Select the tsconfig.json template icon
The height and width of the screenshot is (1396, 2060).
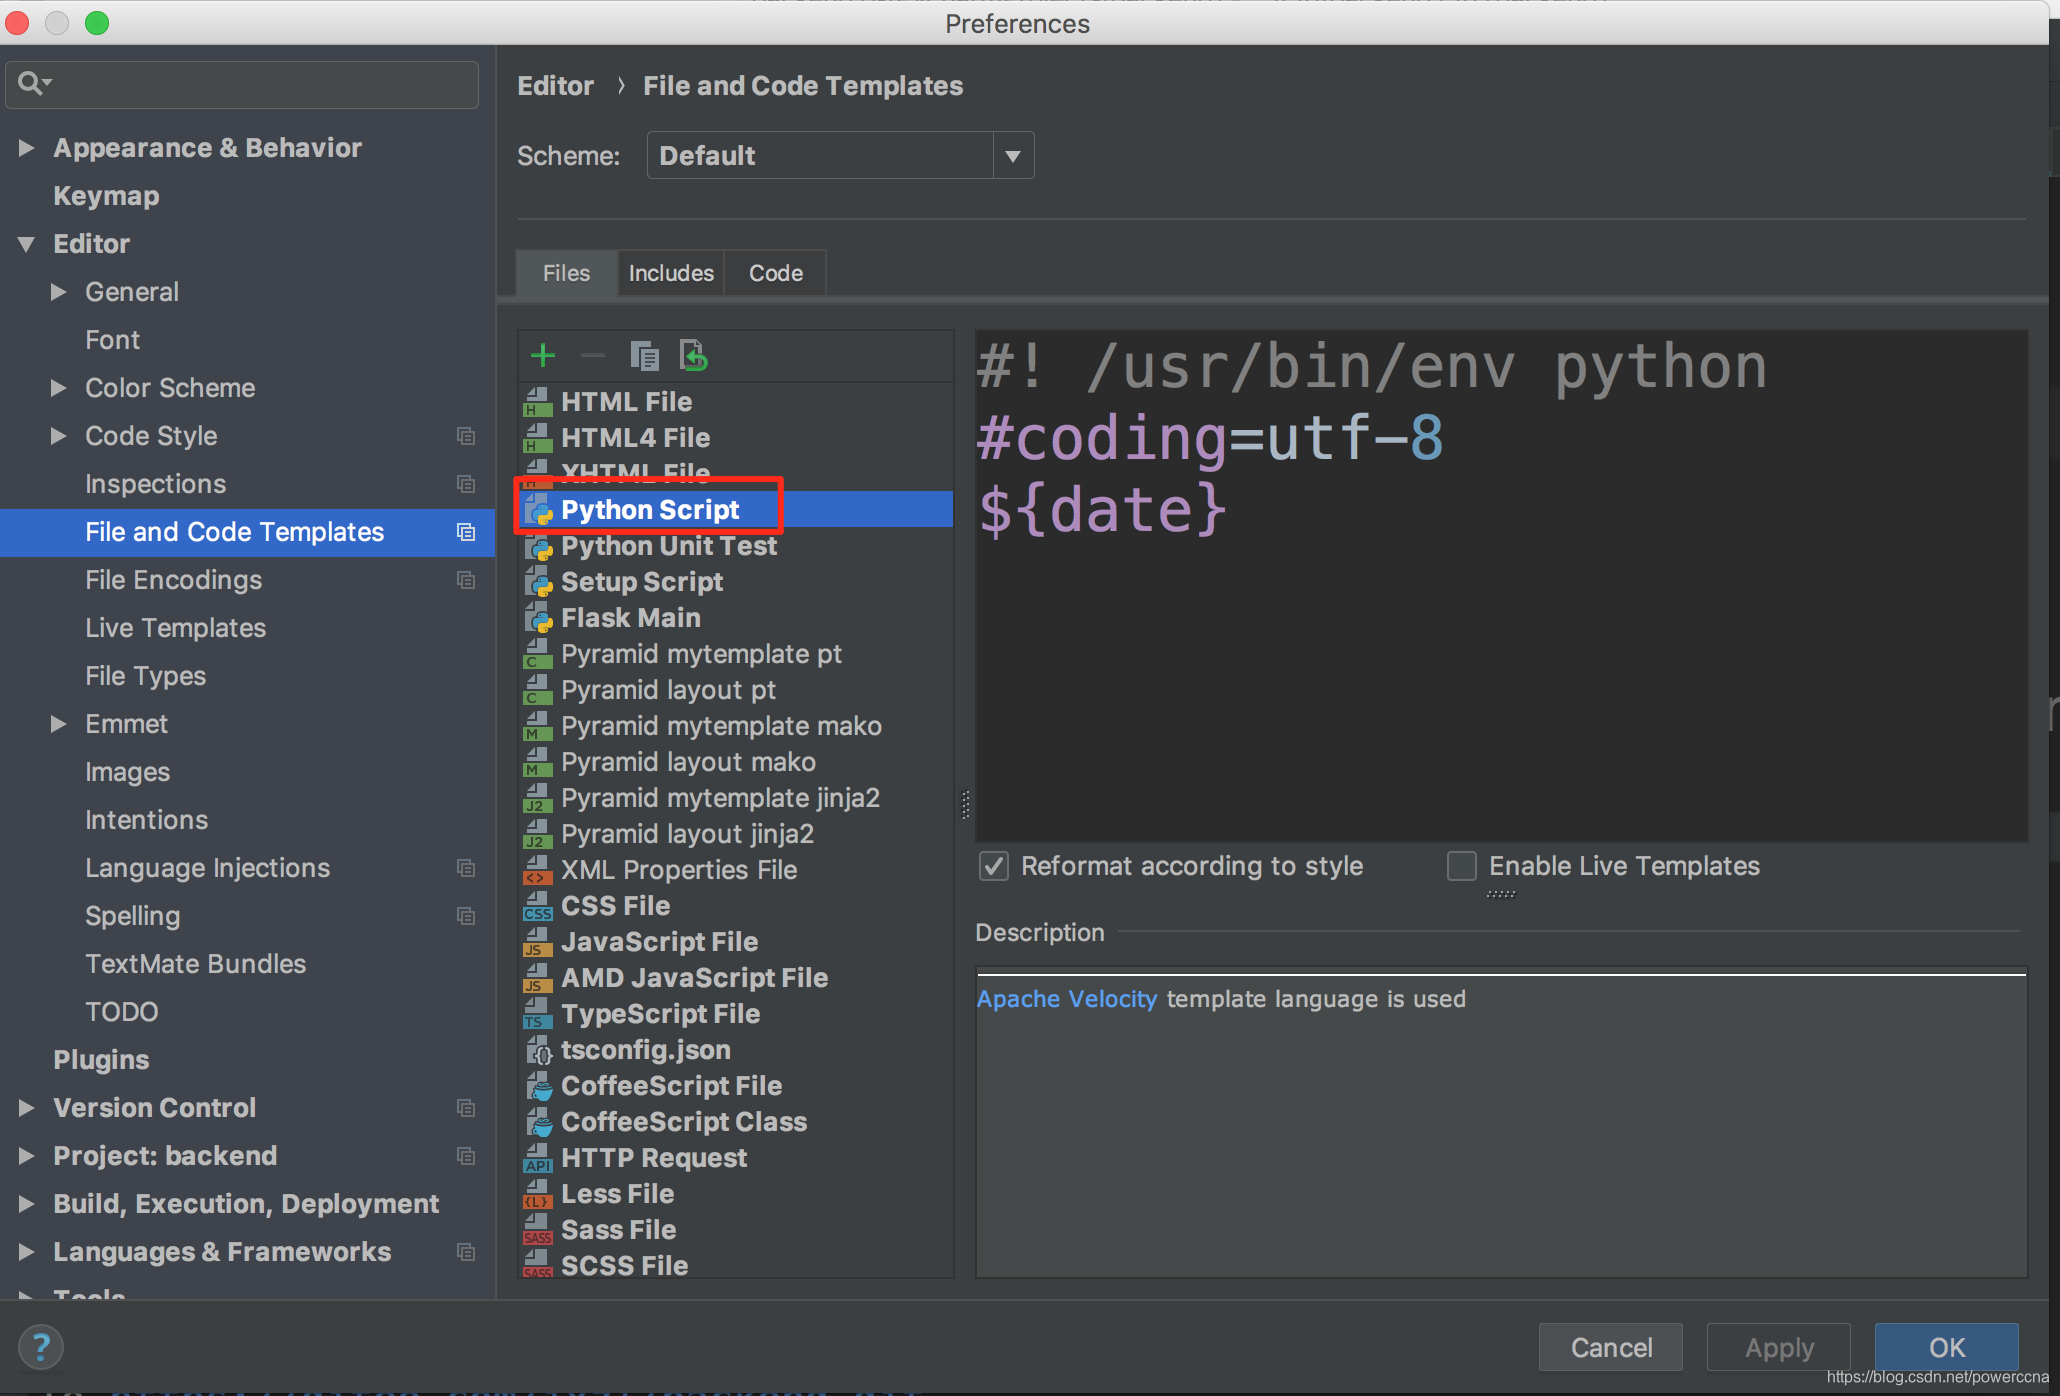click(x=539, y=1050)
